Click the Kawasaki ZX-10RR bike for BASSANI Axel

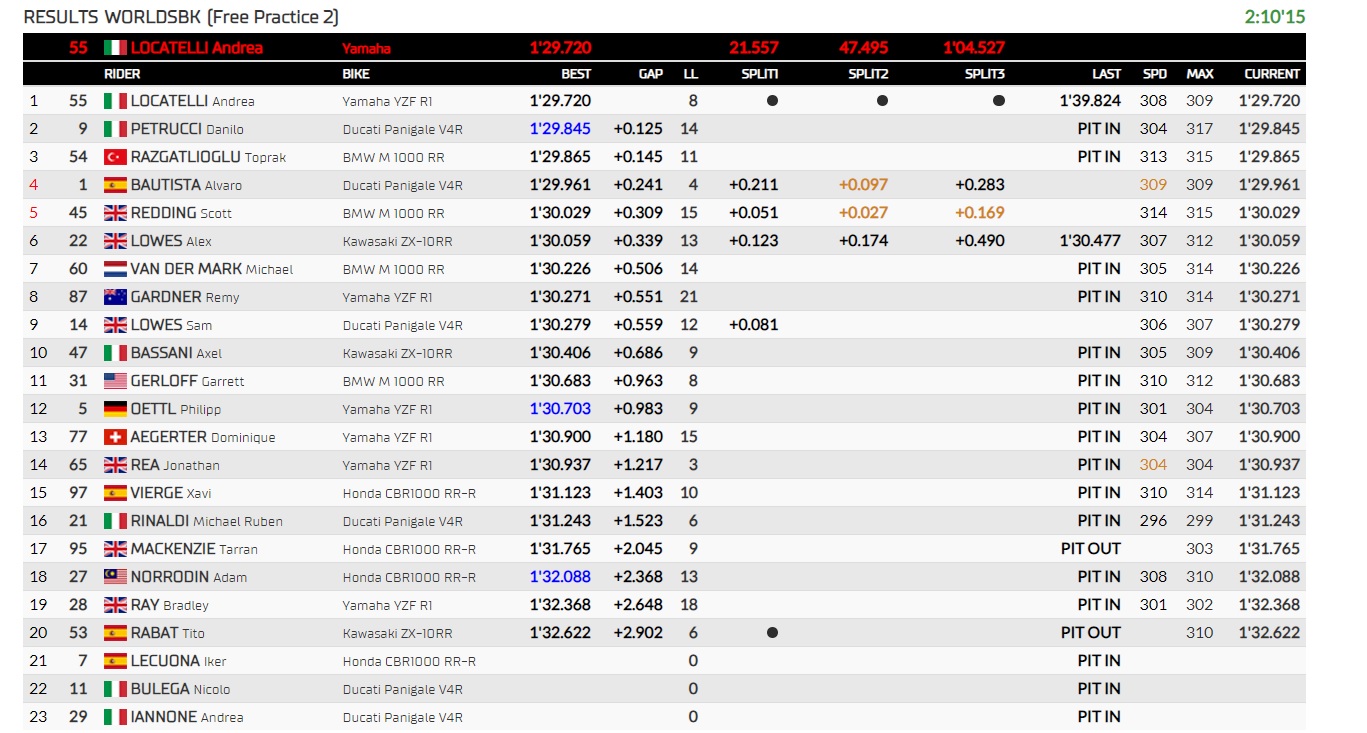point(397,354)
